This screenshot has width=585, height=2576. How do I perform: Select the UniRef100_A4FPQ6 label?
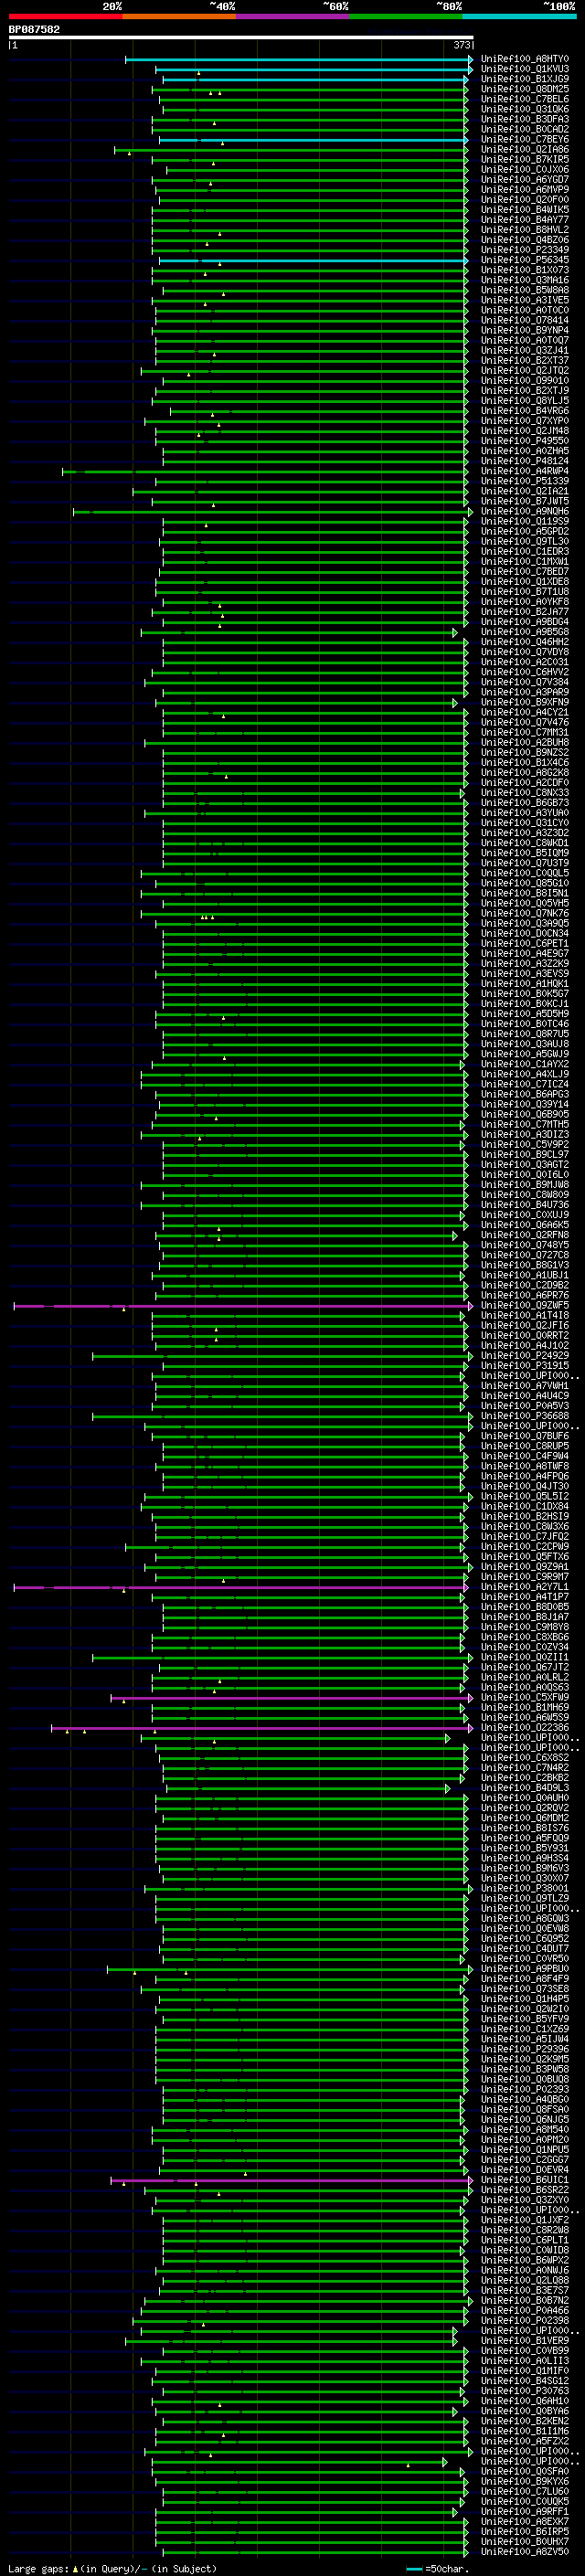point(525,1477)
